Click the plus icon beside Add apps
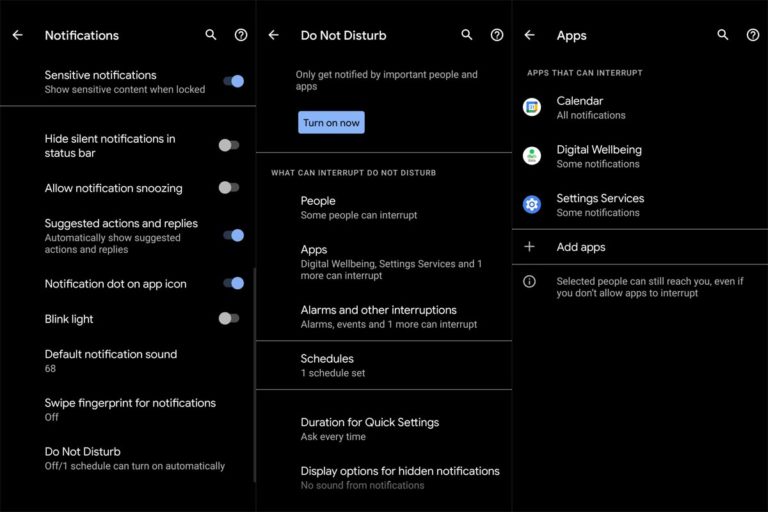 tap(529, 246)
